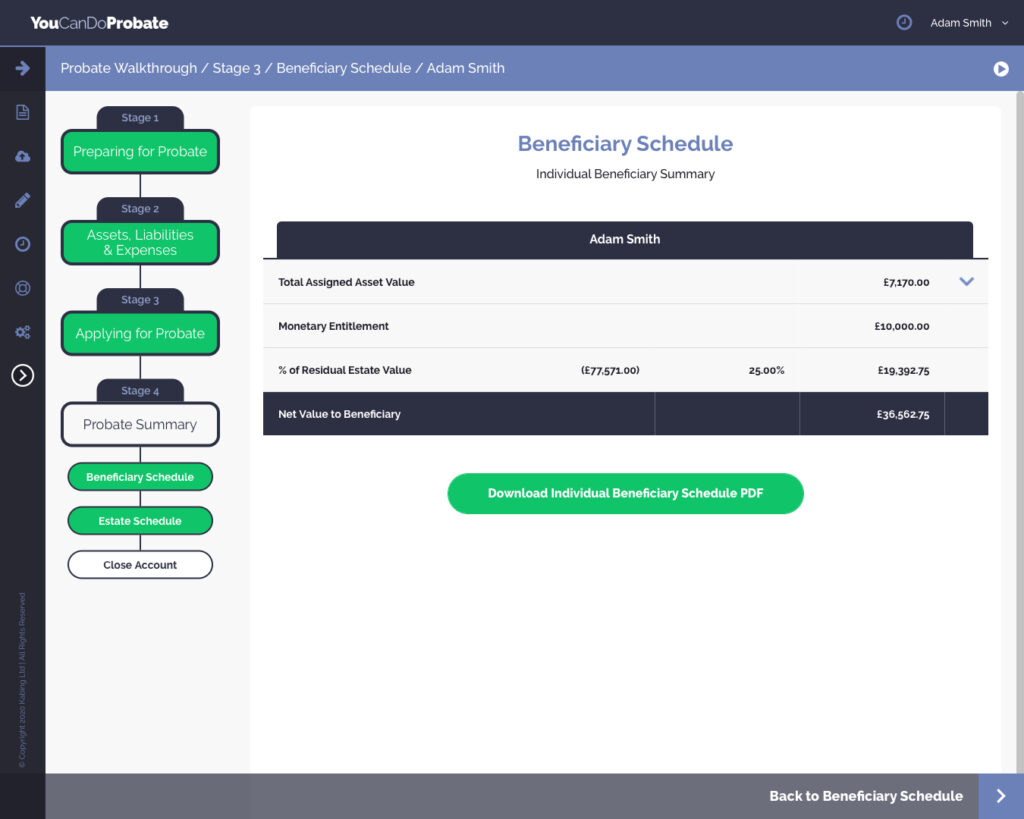Viewport: 1024px width, 819px height.
Task: Open the lifebuoy help icon in sidebar
Action: [x=22, y=288]
